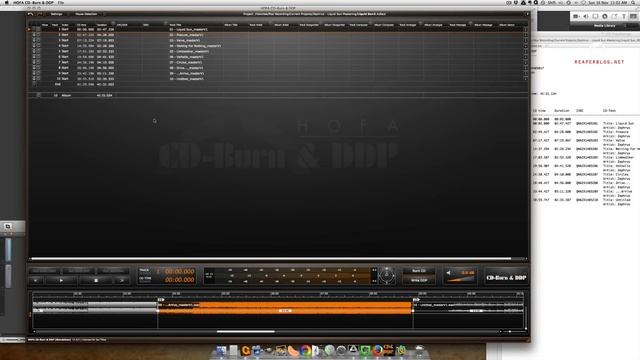Screen dimensions: 640x360
Task: Select the Liquid Sun_masterV1 track title cell
Action: 189,29
